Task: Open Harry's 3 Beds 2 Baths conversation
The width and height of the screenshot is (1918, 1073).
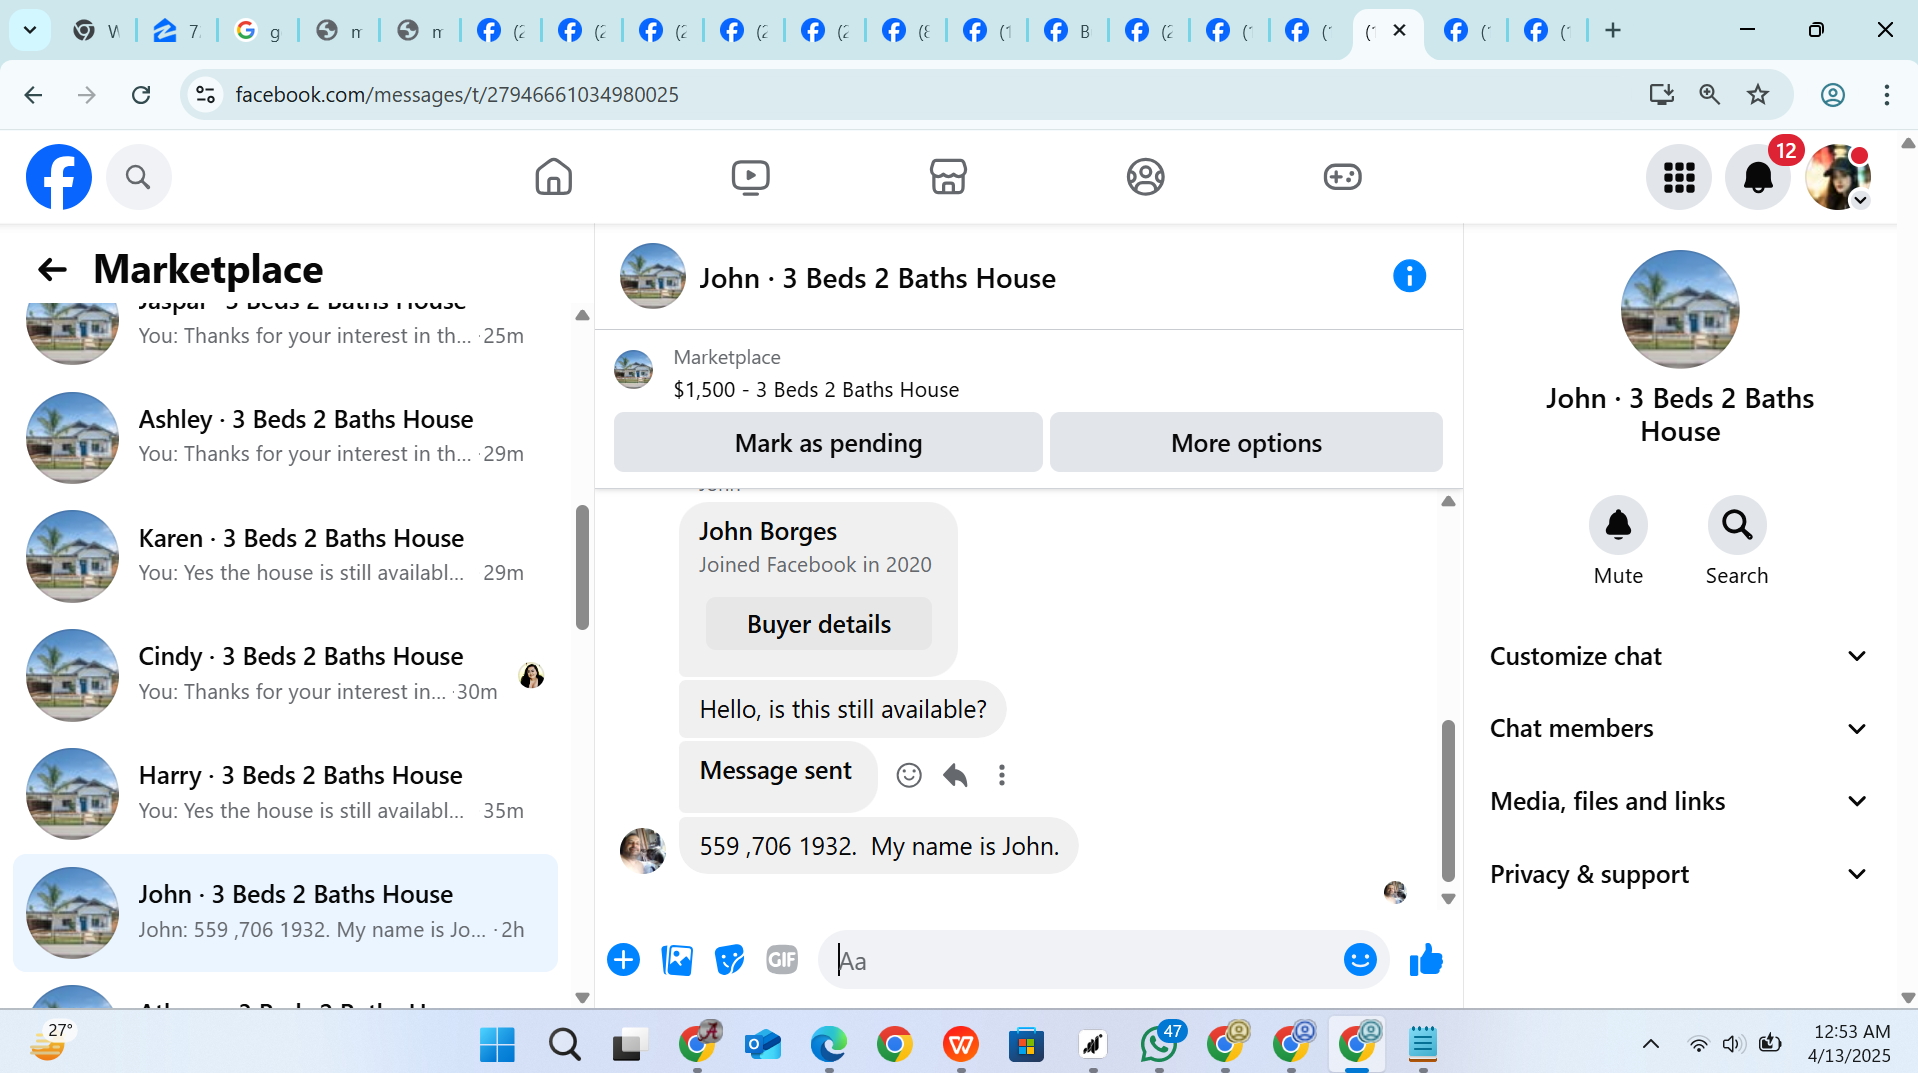Action: pyautogui.click(x=285, y=793)
